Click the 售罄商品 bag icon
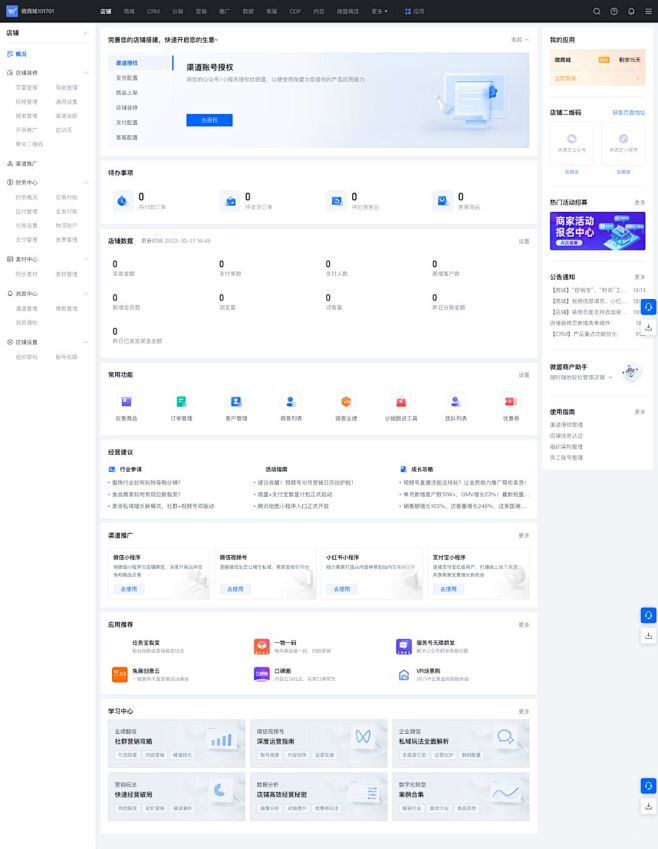The image size is (658, 849). 442,201
